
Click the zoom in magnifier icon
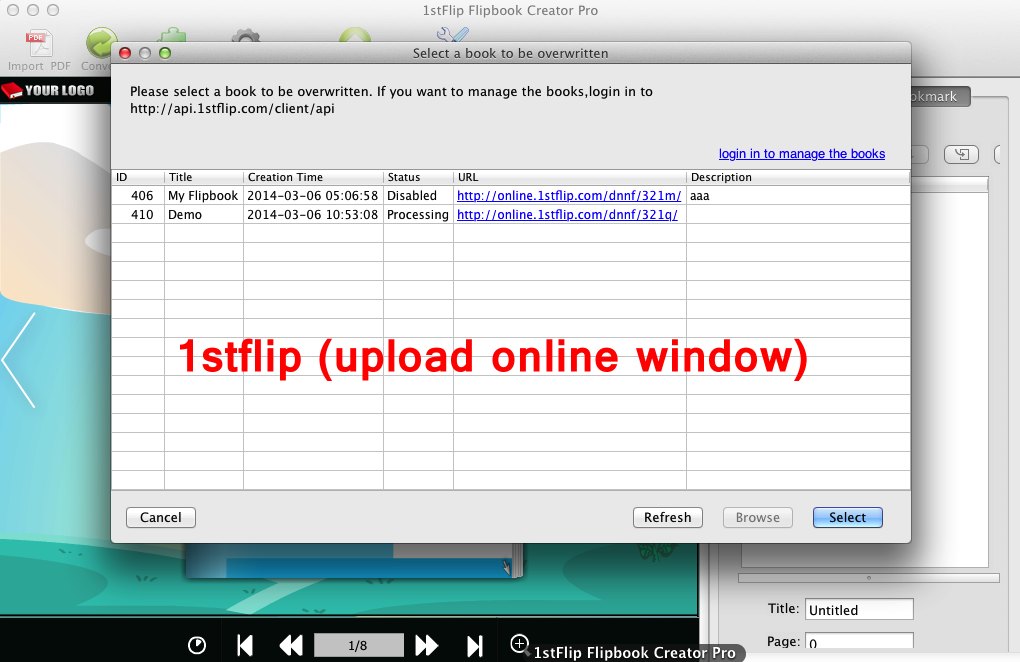[x=519, y=644]
